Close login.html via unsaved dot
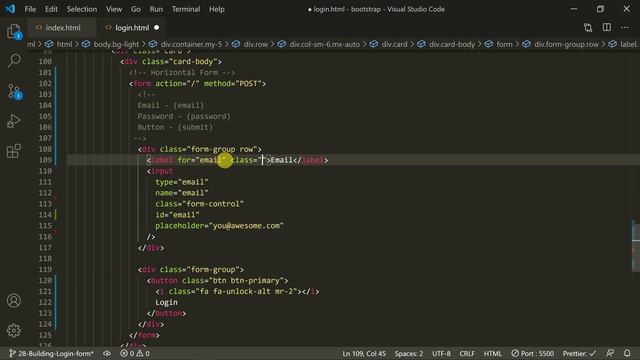This screenshot has height=360, width=640. pyautogui.click(x=157, y=28)
